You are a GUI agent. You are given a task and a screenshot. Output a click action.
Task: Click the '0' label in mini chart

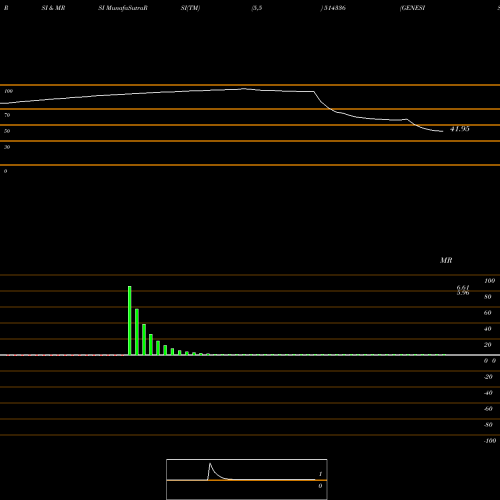pyautogui.click(x=320, y=486)
